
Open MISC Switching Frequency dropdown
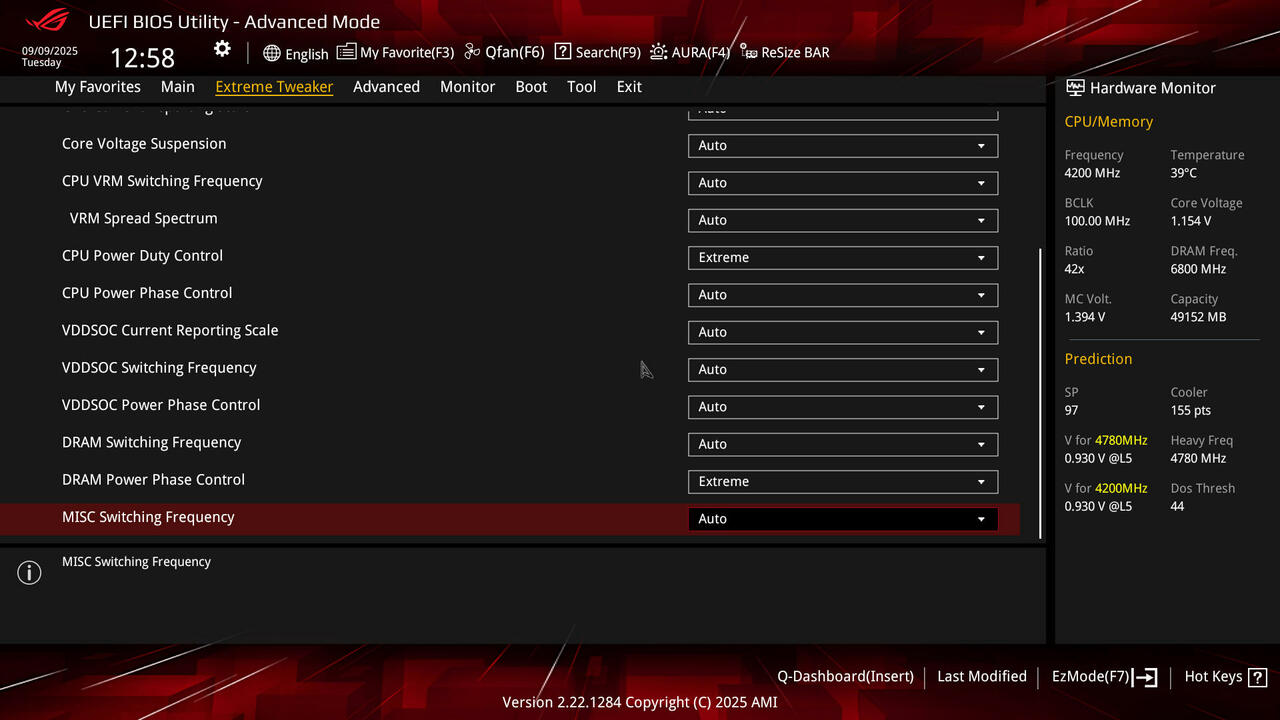coord(843,519)
